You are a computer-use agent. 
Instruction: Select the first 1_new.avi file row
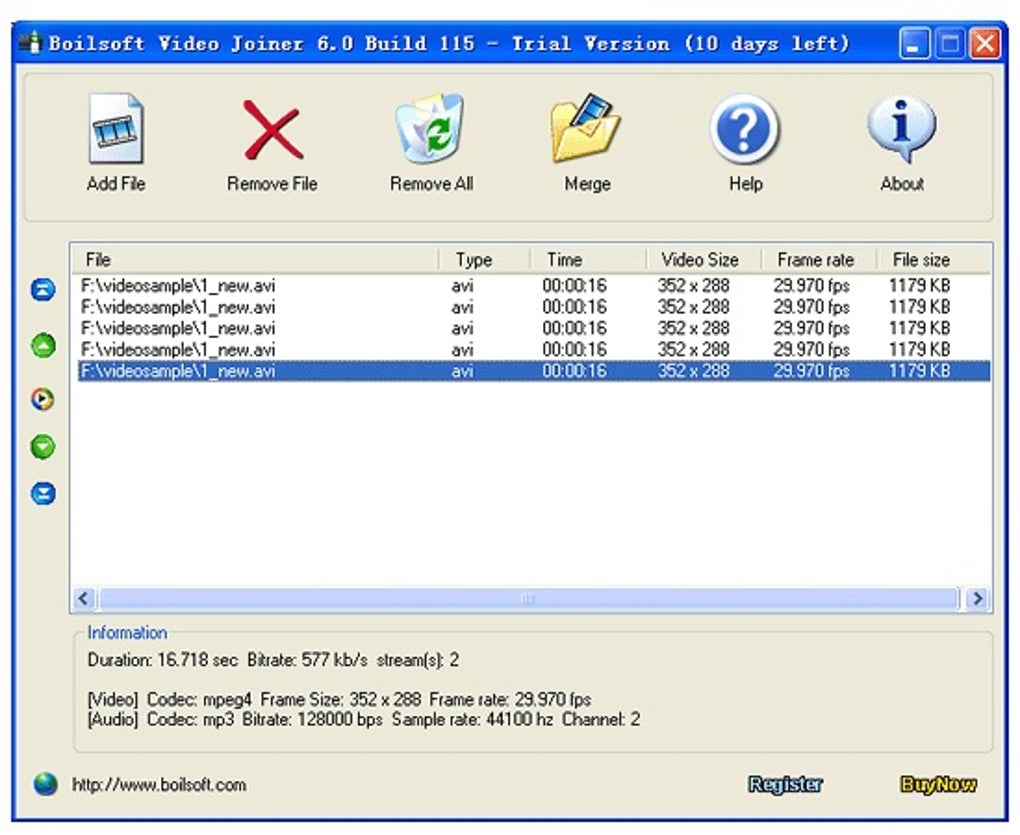(x=534, y=285)
